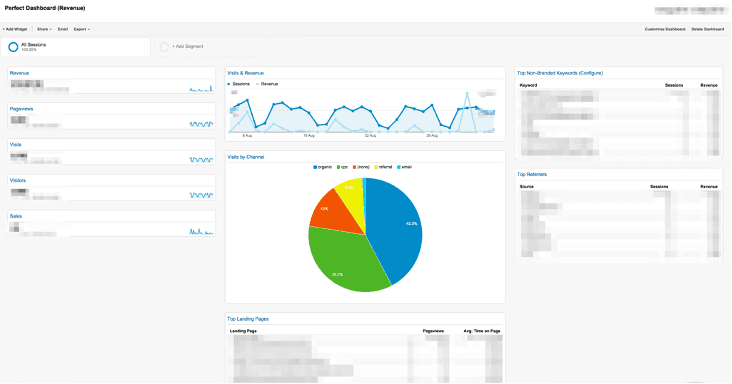
Task: Click the cpc legend swatch
Action: (x=338, y=167)
